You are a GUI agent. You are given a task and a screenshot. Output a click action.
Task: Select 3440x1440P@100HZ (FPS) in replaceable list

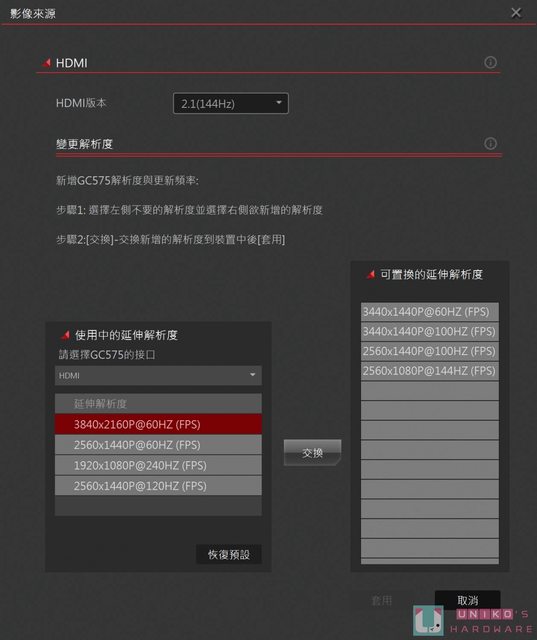point(430,331)
